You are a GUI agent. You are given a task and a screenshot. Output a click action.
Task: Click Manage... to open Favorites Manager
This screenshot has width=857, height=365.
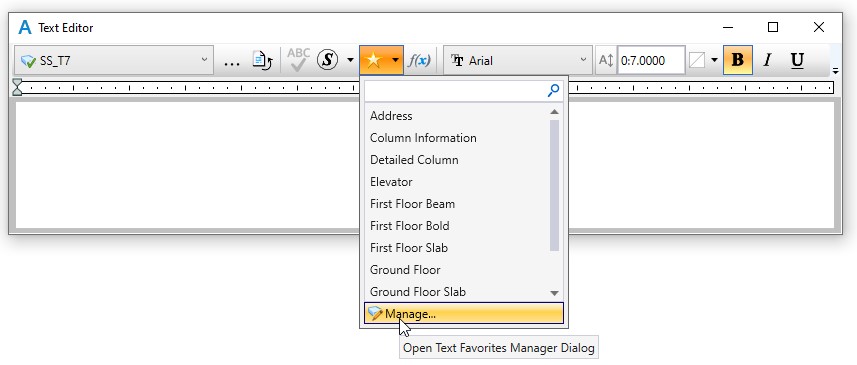point(463,314)
